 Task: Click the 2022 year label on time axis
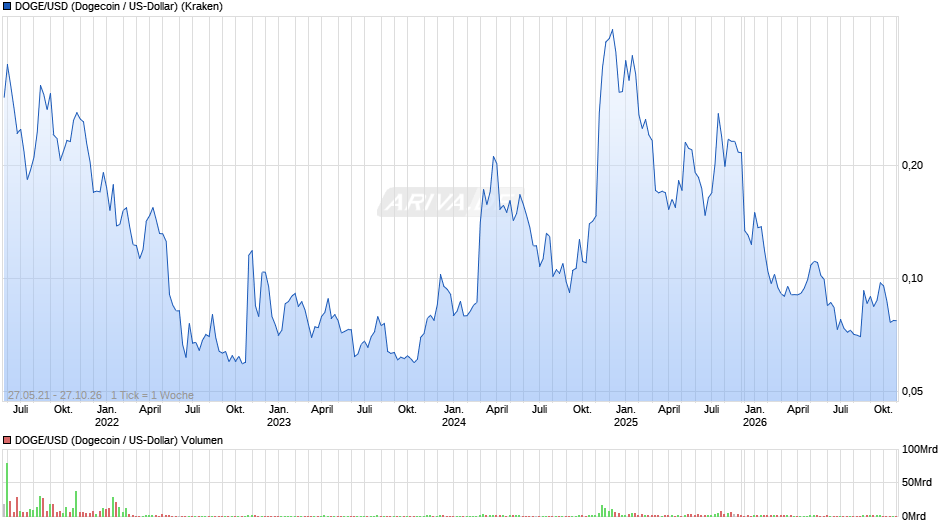click(107, 422)
